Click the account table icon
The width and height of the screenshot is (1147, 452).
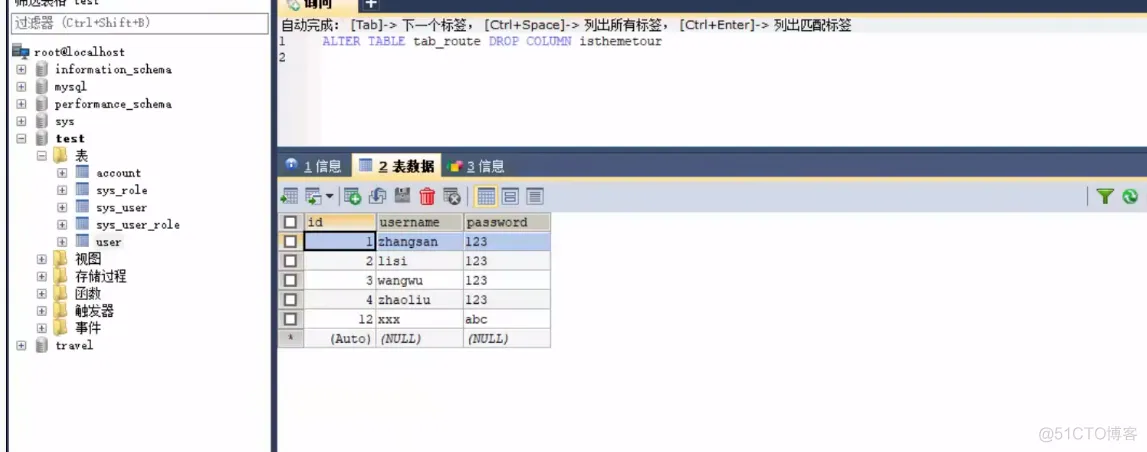pos(82,173)
